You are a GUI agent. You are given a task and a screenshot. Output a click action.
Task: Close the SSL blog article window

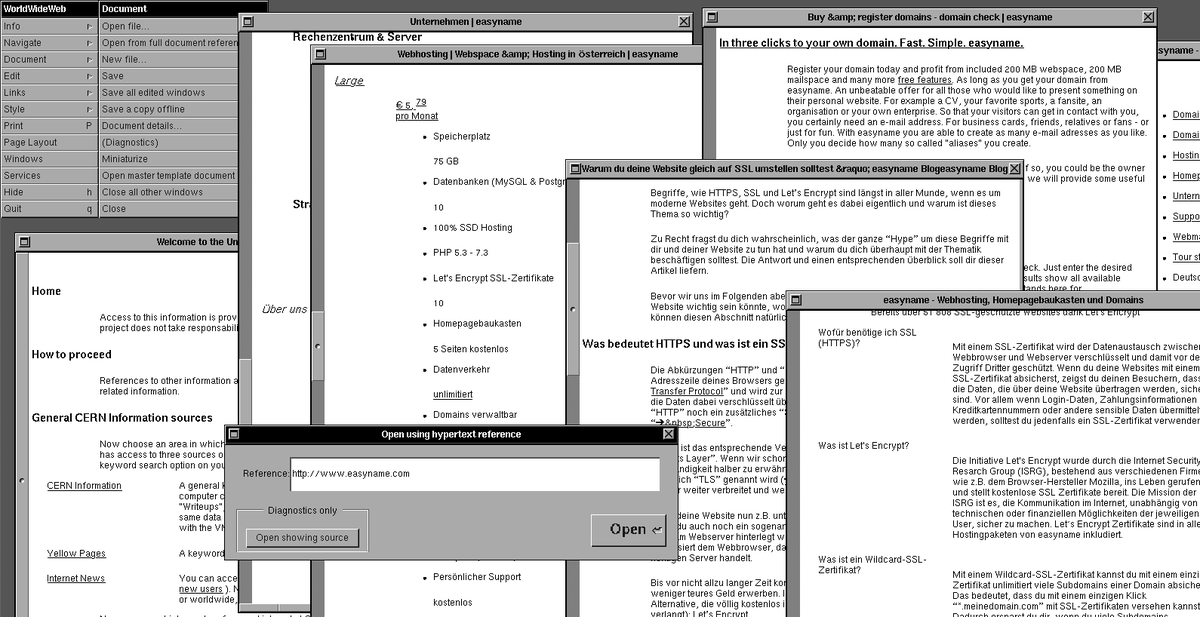(x=1016, y=169)
